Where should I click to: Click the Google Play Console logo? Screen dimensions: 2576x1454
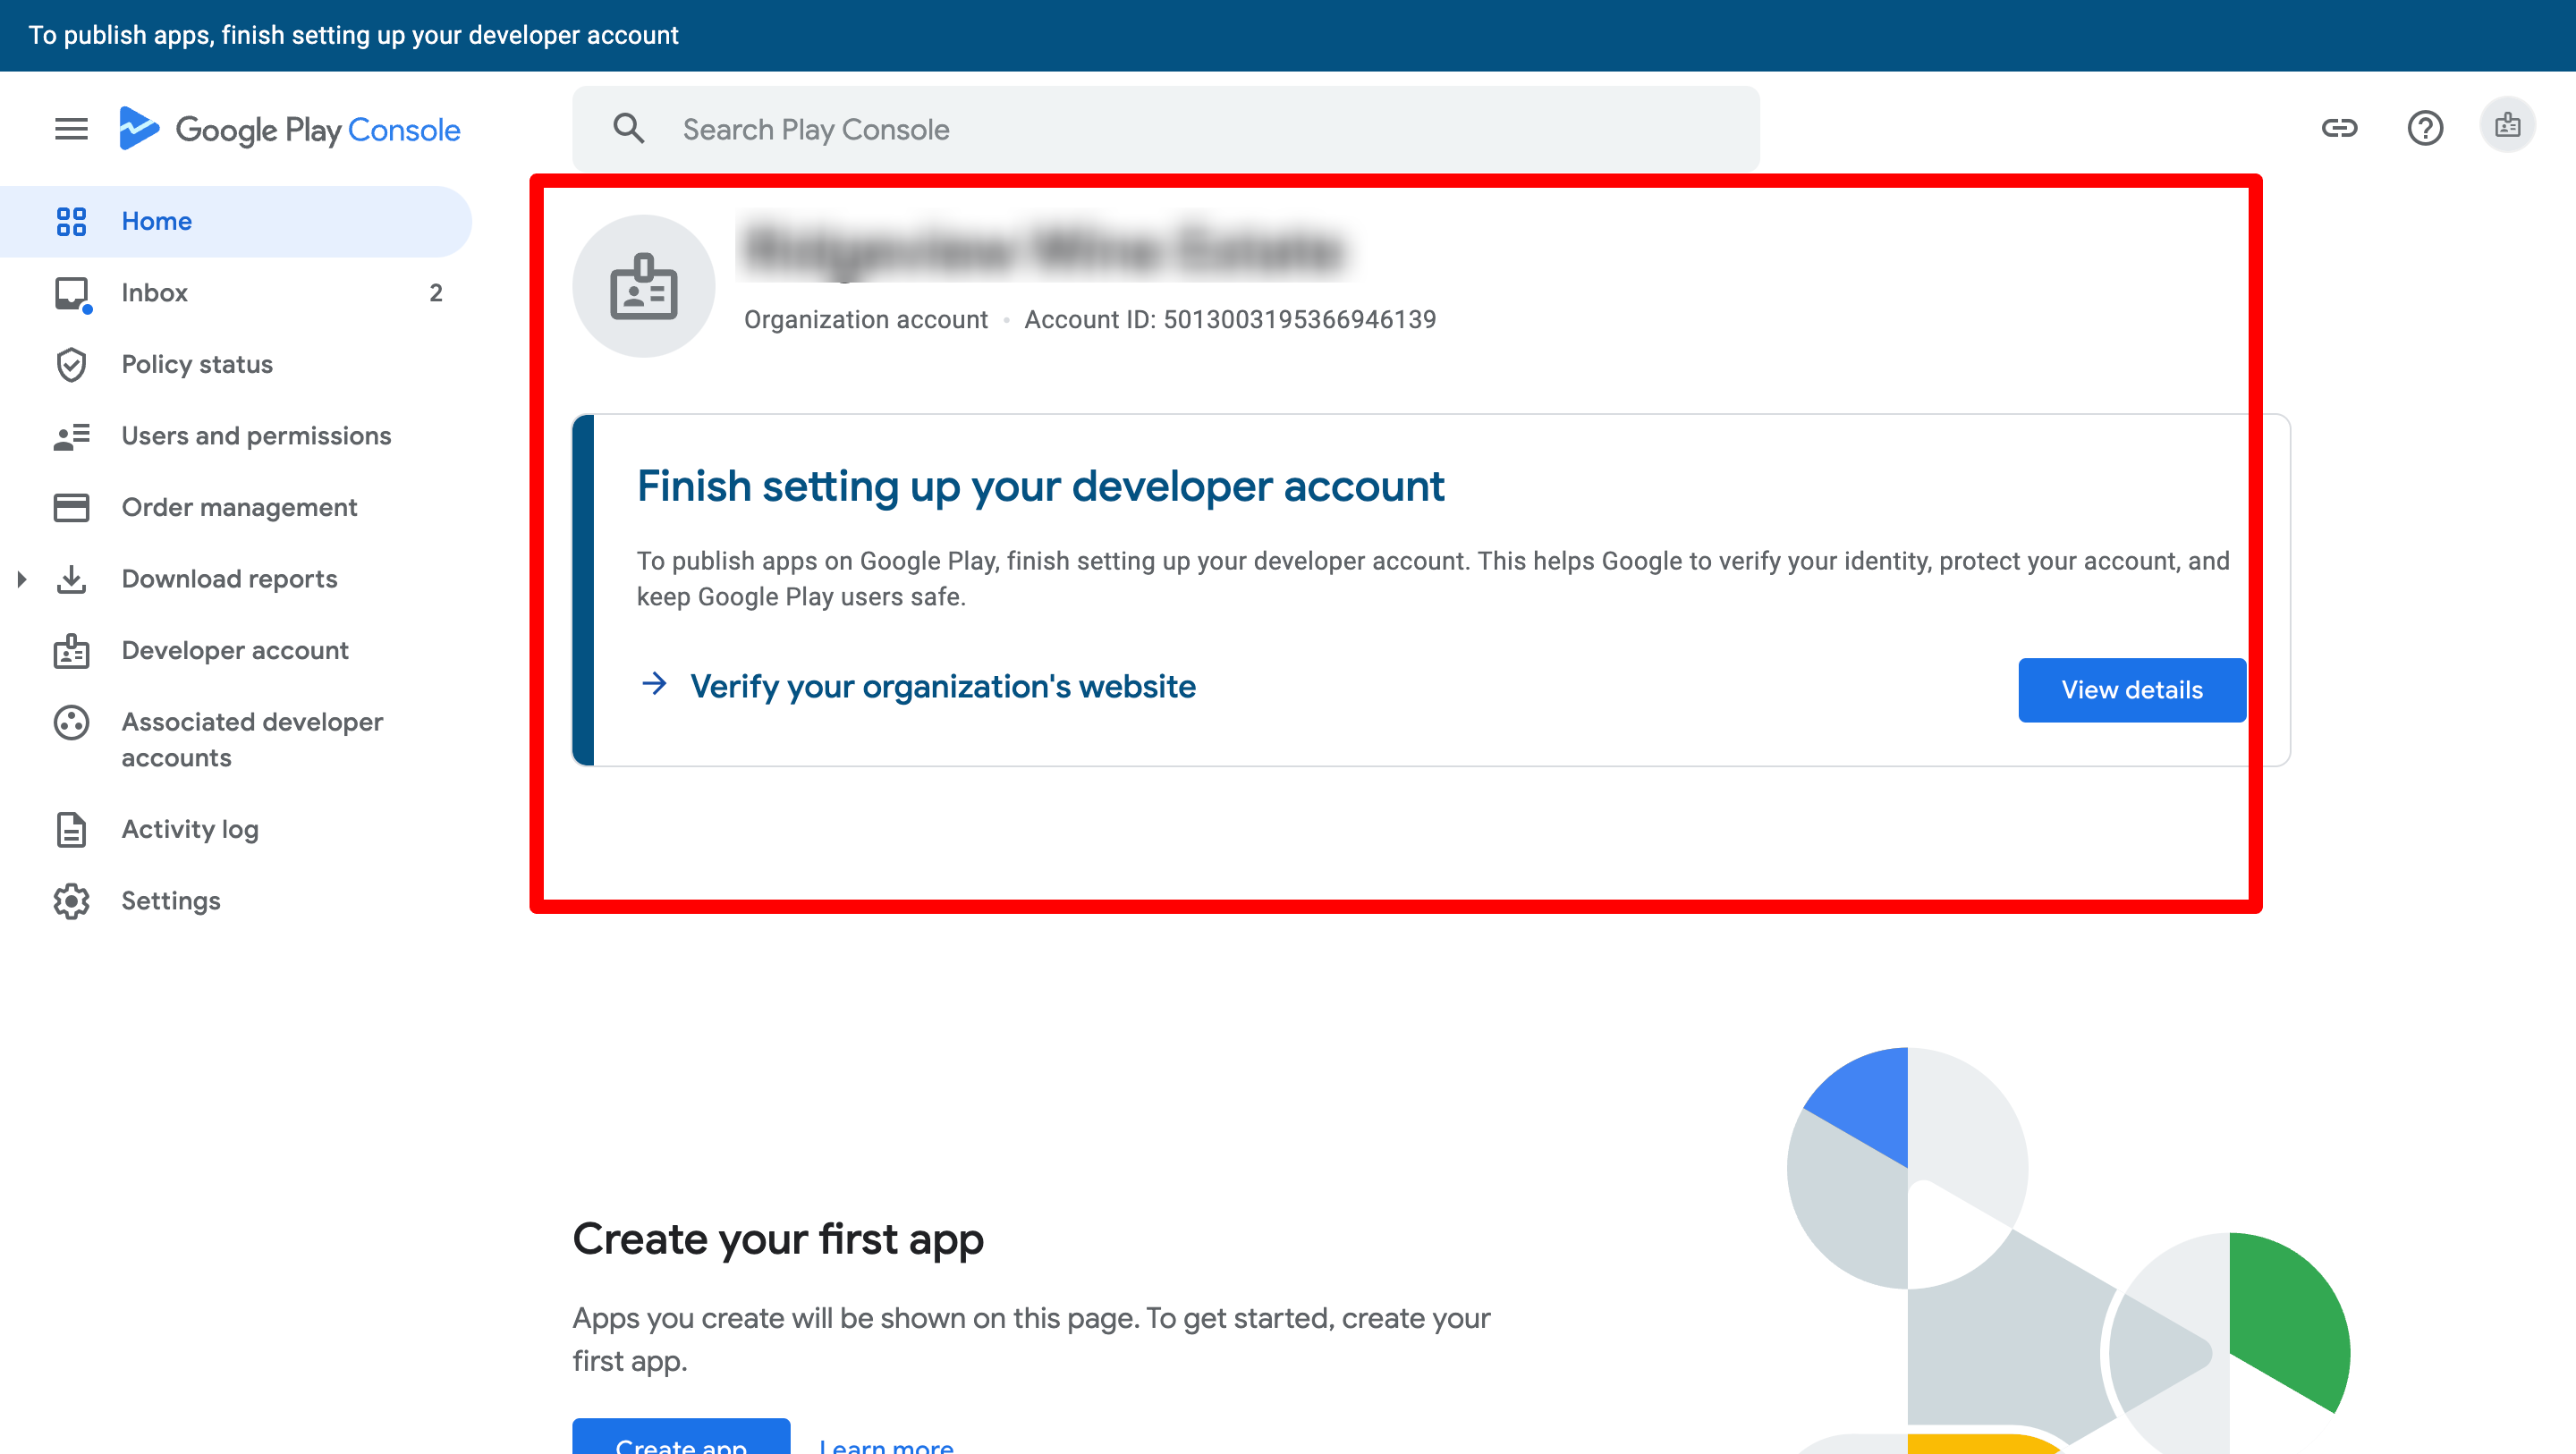(x=290, y=129)
